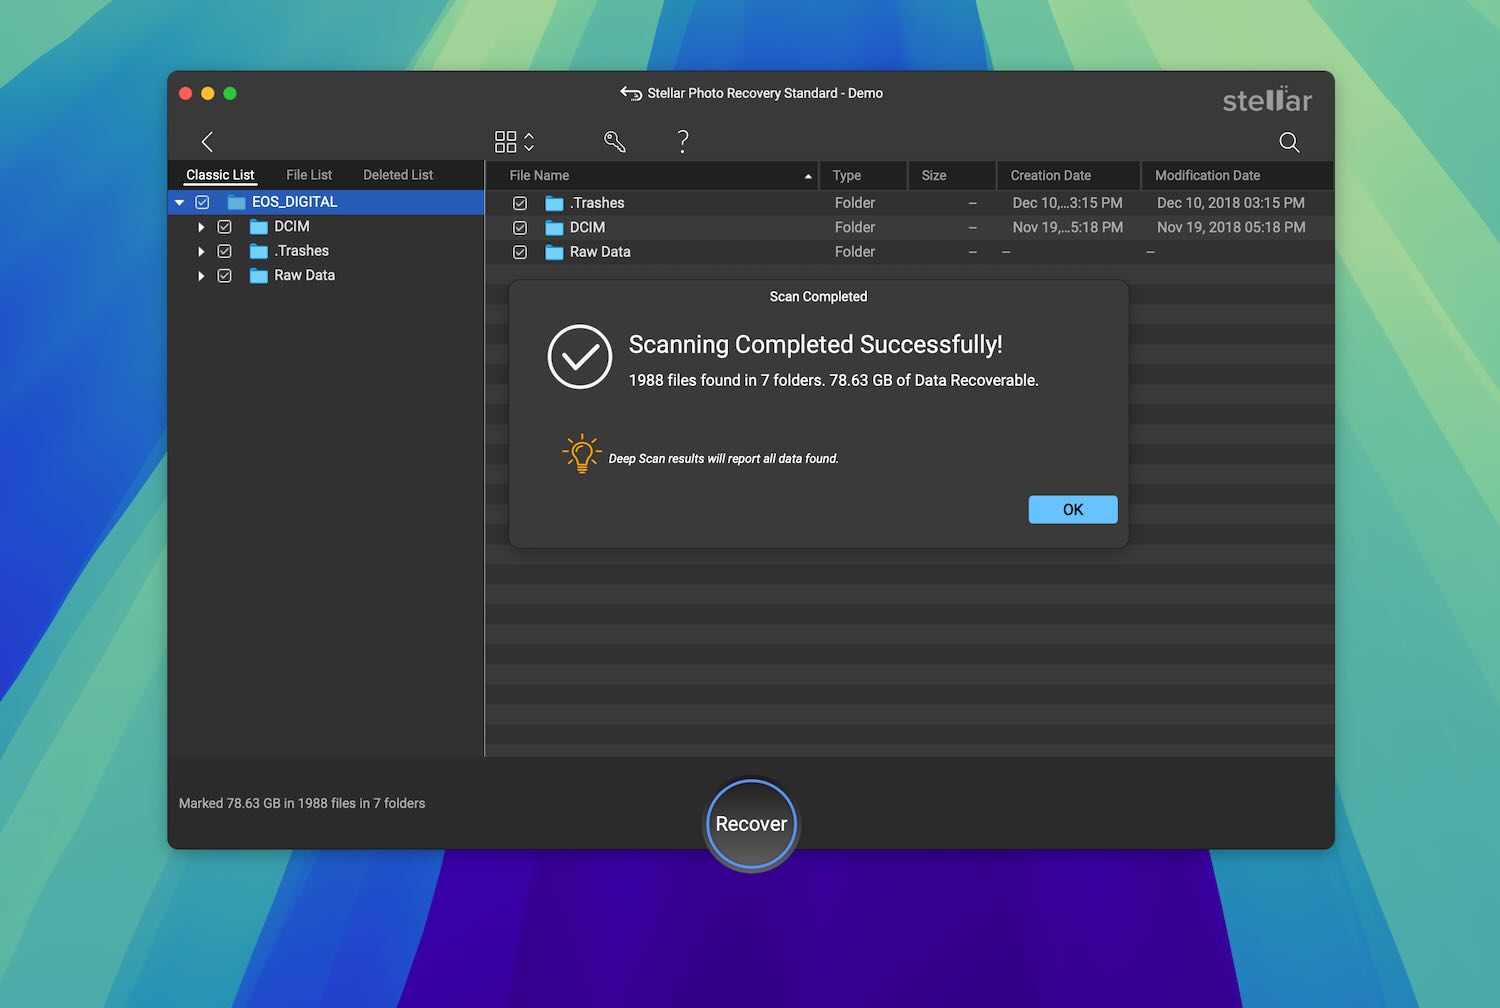Minimize the window with yellow button

click(x=208, y=93)
